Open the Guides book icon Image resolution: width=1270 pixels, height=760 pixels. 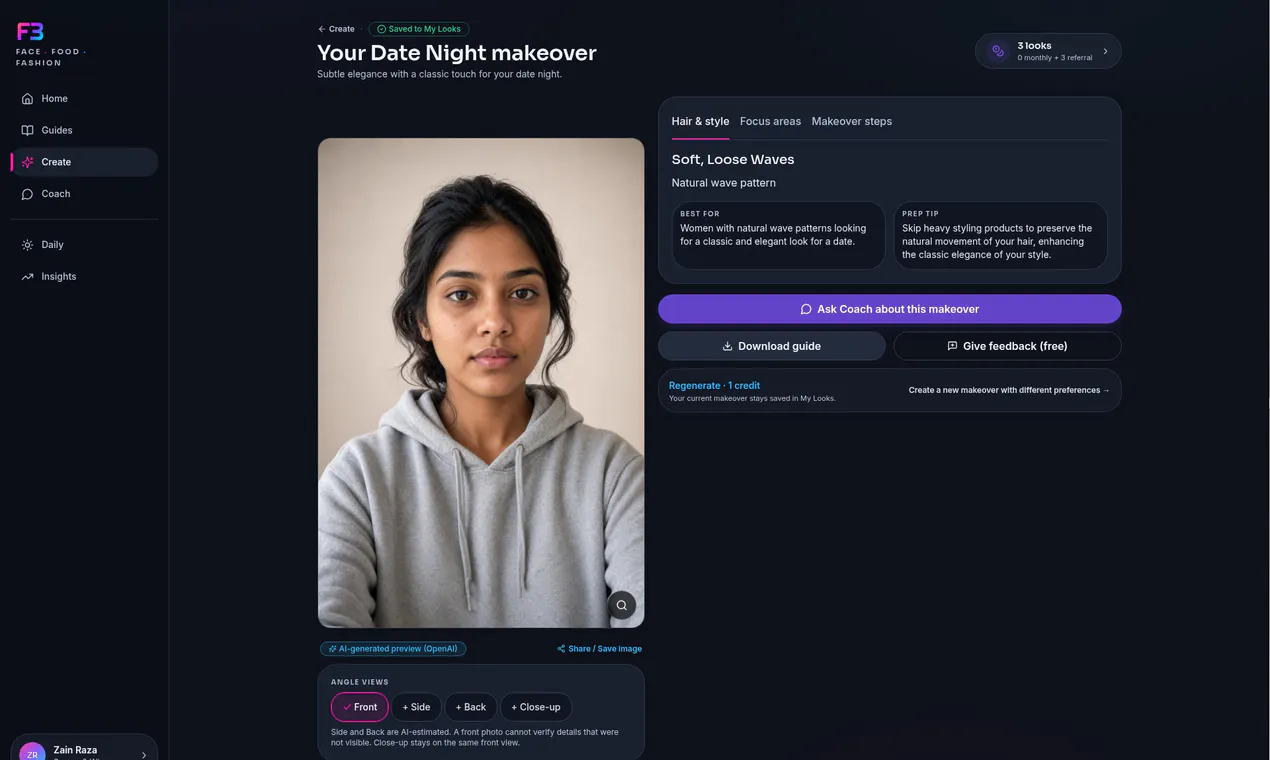pyautogui.click(x=27, y=130)
